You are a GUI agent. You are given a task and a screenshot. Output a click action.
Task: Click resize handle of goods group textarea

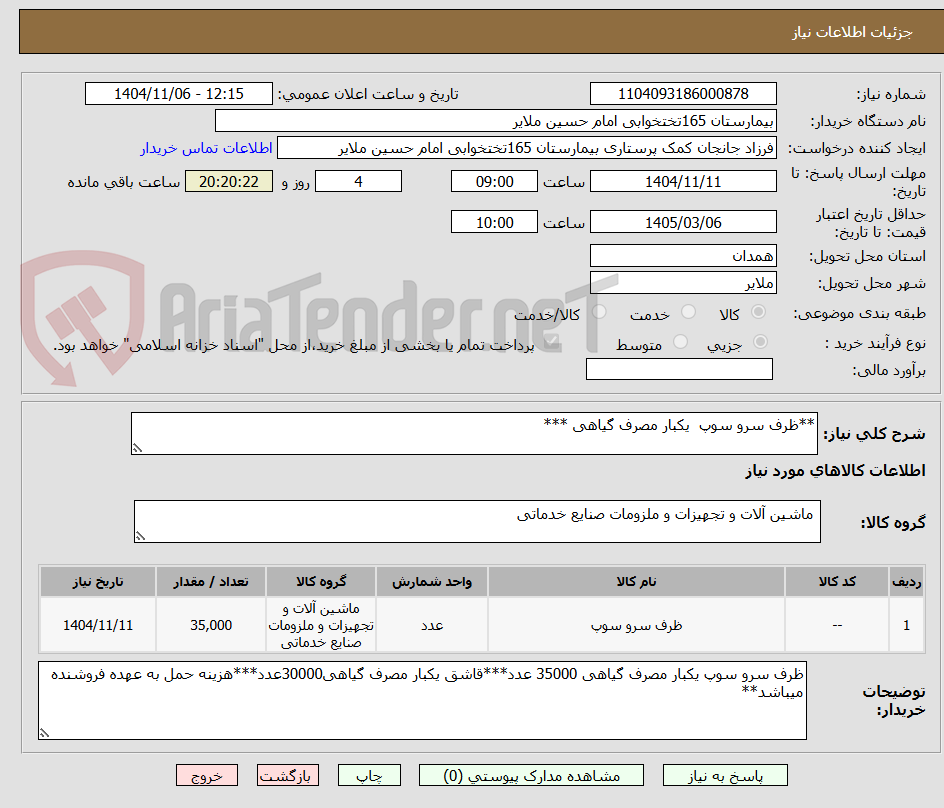tap(140, 536)
